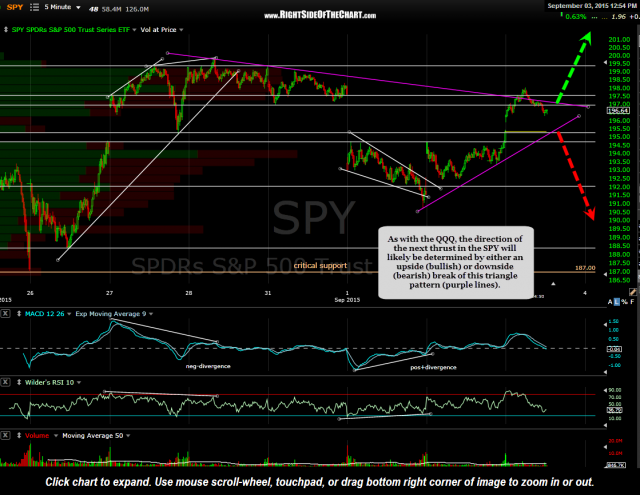Open the Volume indicator dropdown
Image resolution: width=640 pixels, height=495 pixels.
click(56, 435)
